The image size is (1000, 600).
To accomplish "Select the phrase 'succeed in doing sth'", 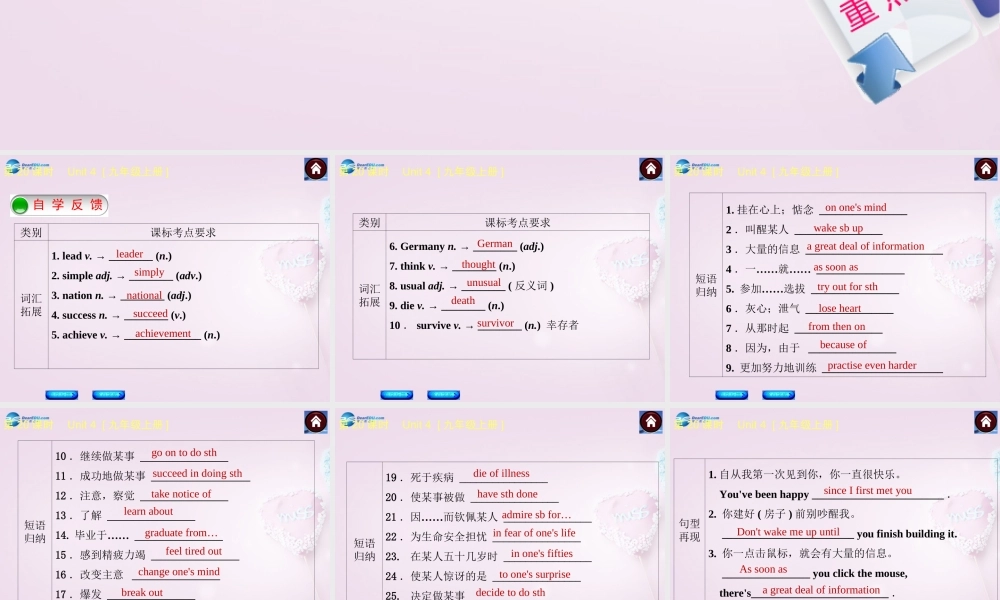I will (197, 473).
